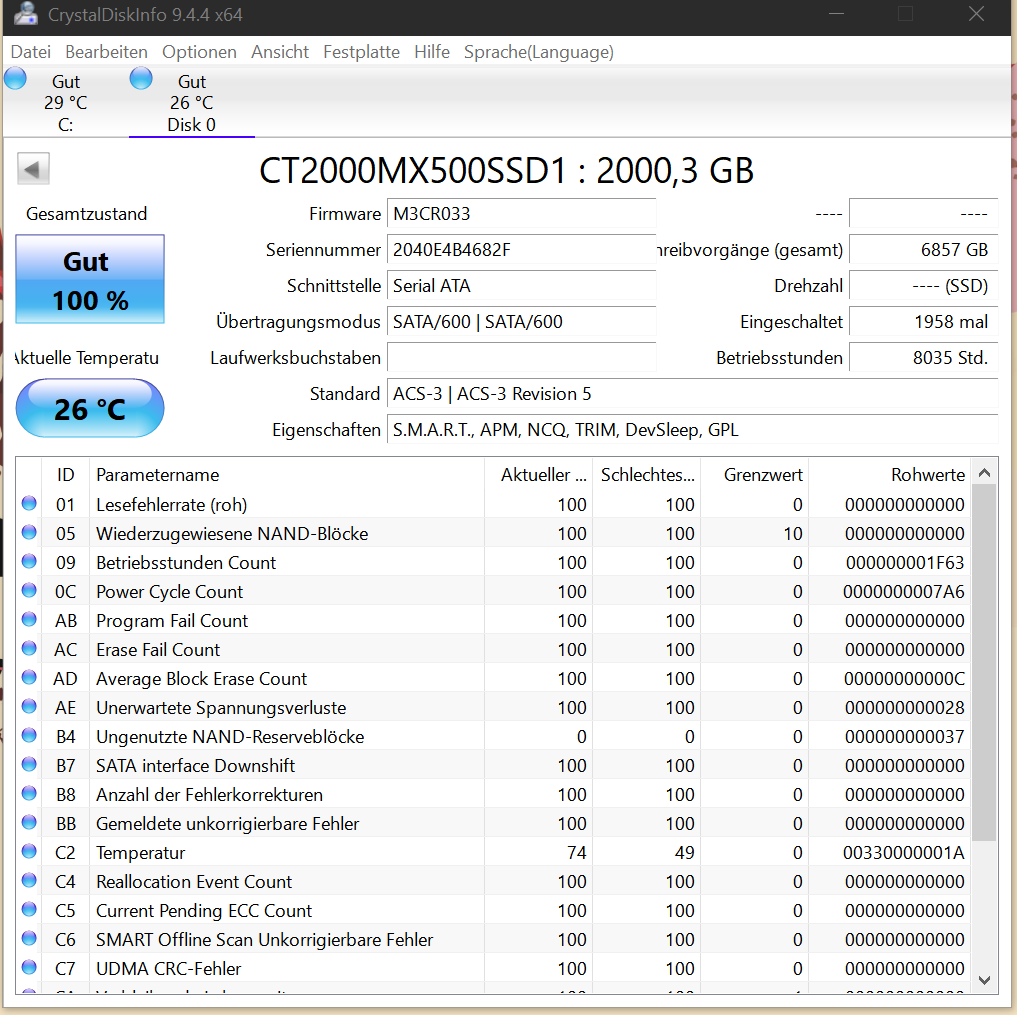Click the scroll up arrow of attribute list
The image size is (1017, 1015).
(x=984, y=473)
